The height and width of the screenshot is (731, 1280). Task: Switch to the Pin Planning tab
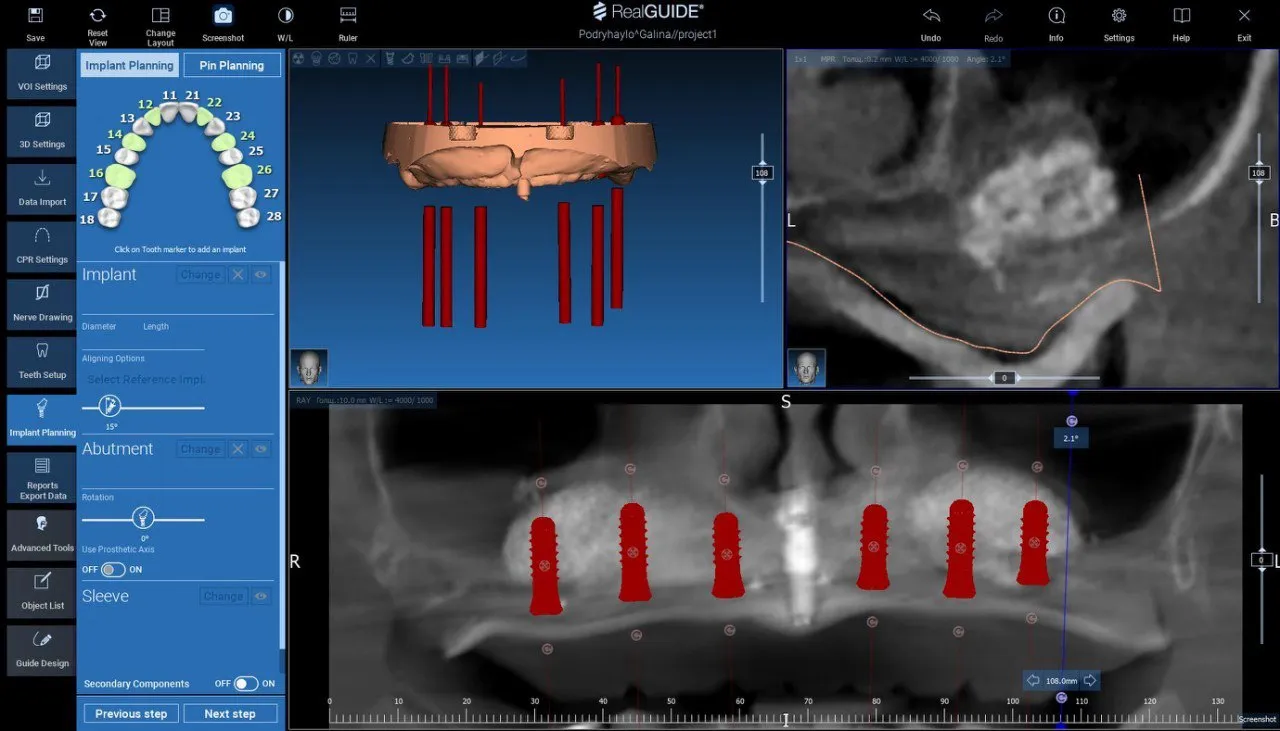[x=231, y=66]
